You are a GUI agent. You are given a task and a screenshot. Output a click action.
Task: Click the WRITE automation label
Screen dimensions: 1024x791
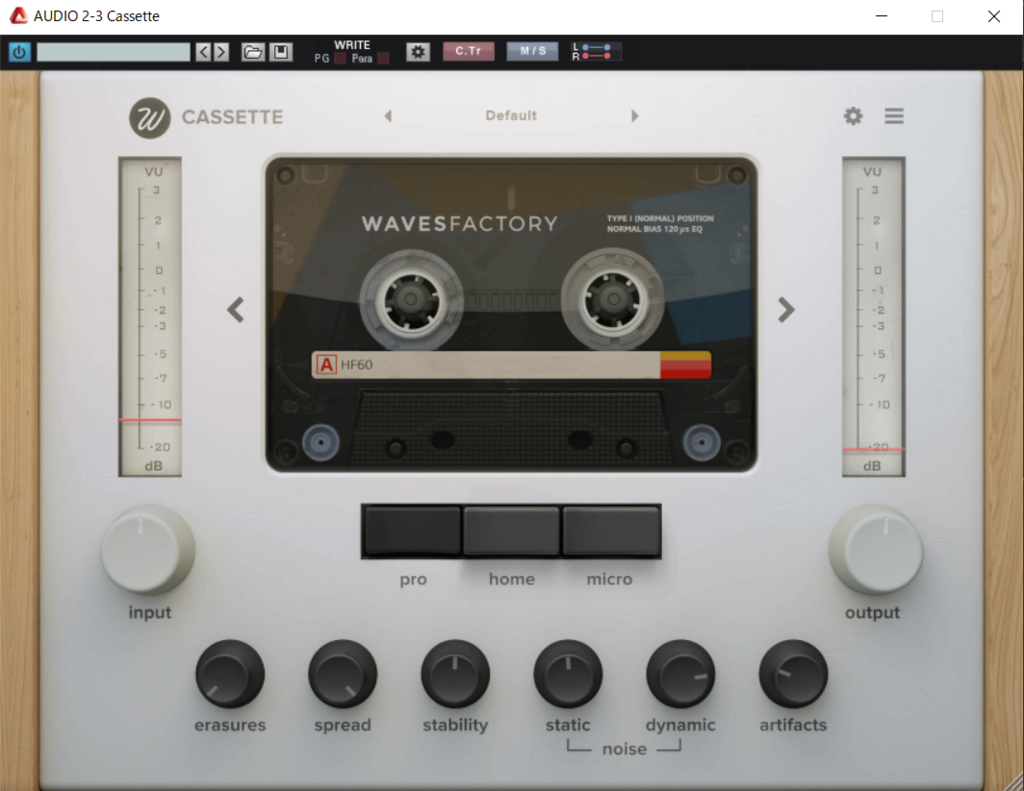pos(352,45)
